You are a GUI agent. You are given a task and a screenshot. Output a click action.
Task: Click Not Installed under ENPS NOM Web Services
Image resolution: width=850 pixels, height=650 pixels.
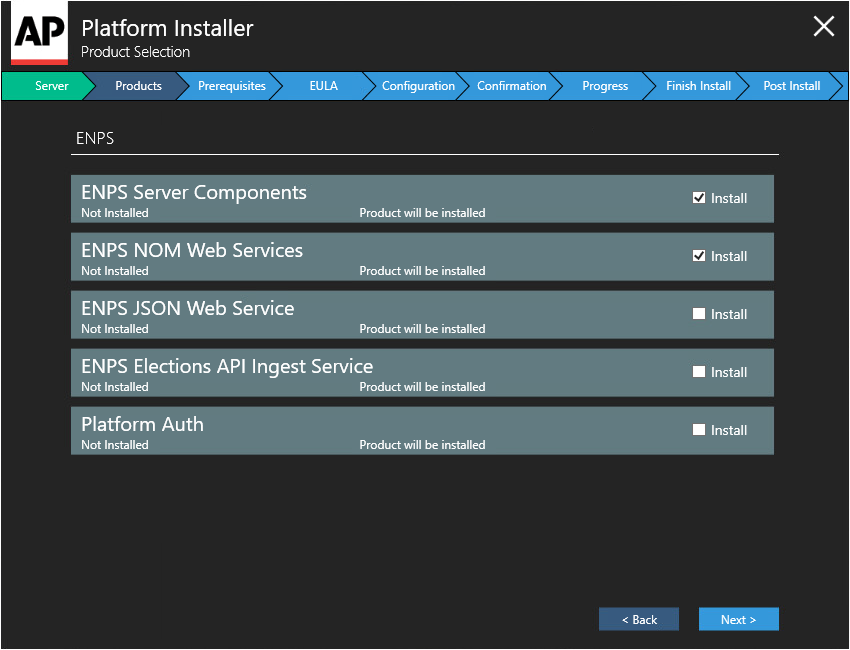115,271
